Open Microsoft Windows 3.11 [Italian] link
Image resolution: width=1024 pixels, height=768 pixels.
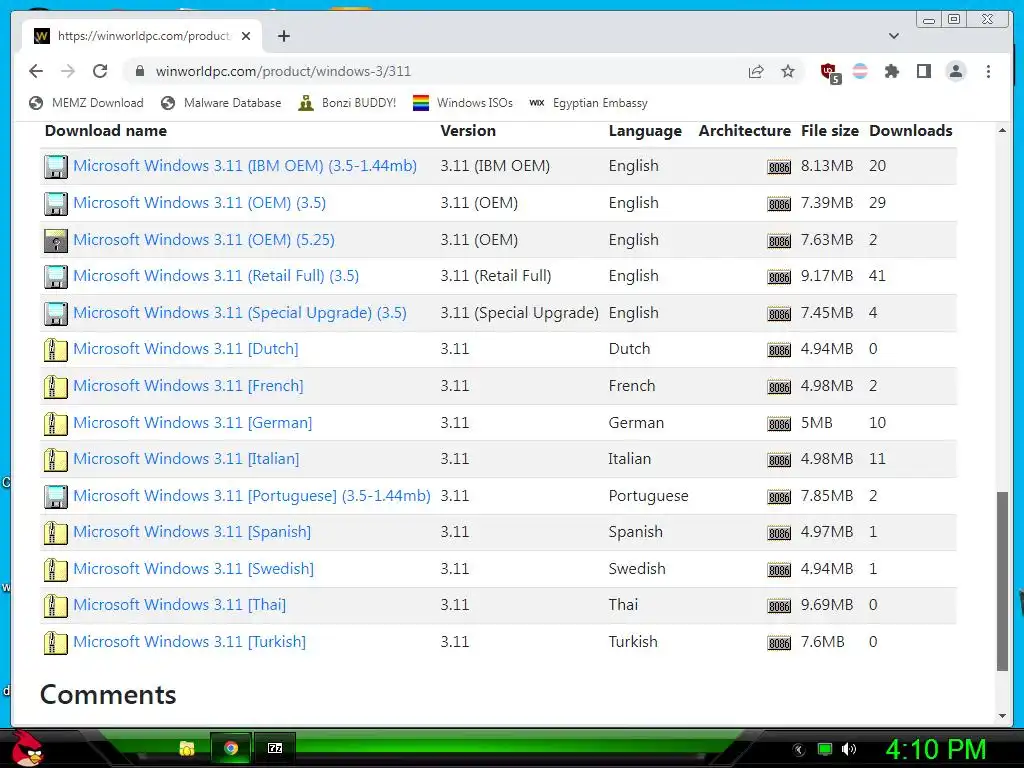[186, 459]
